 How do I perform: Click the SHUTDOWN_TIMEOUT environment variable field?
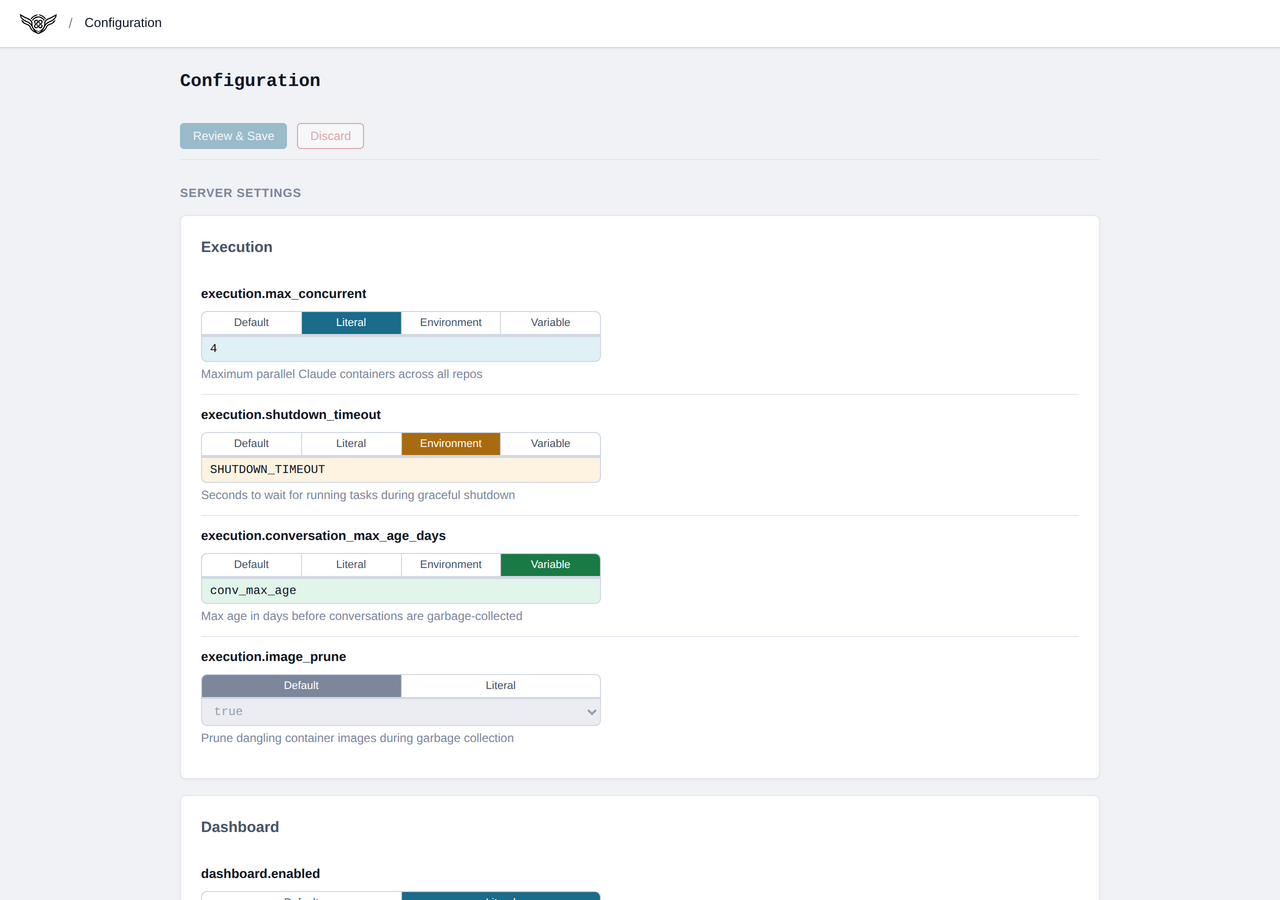pos(400,469)
